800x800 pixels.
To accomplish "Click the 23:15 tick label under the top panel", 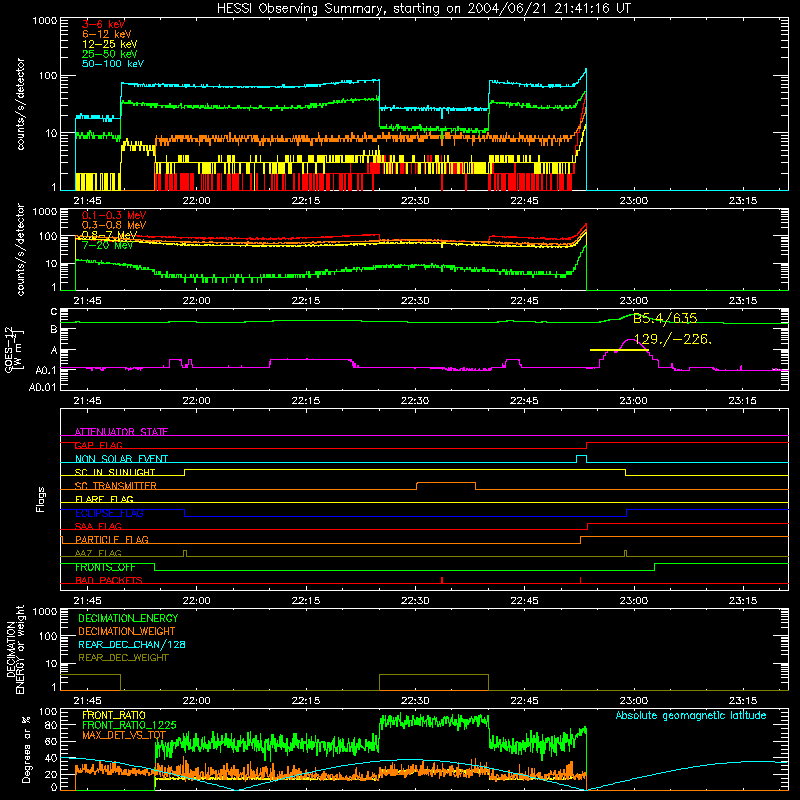I will (x=743, y=201).
